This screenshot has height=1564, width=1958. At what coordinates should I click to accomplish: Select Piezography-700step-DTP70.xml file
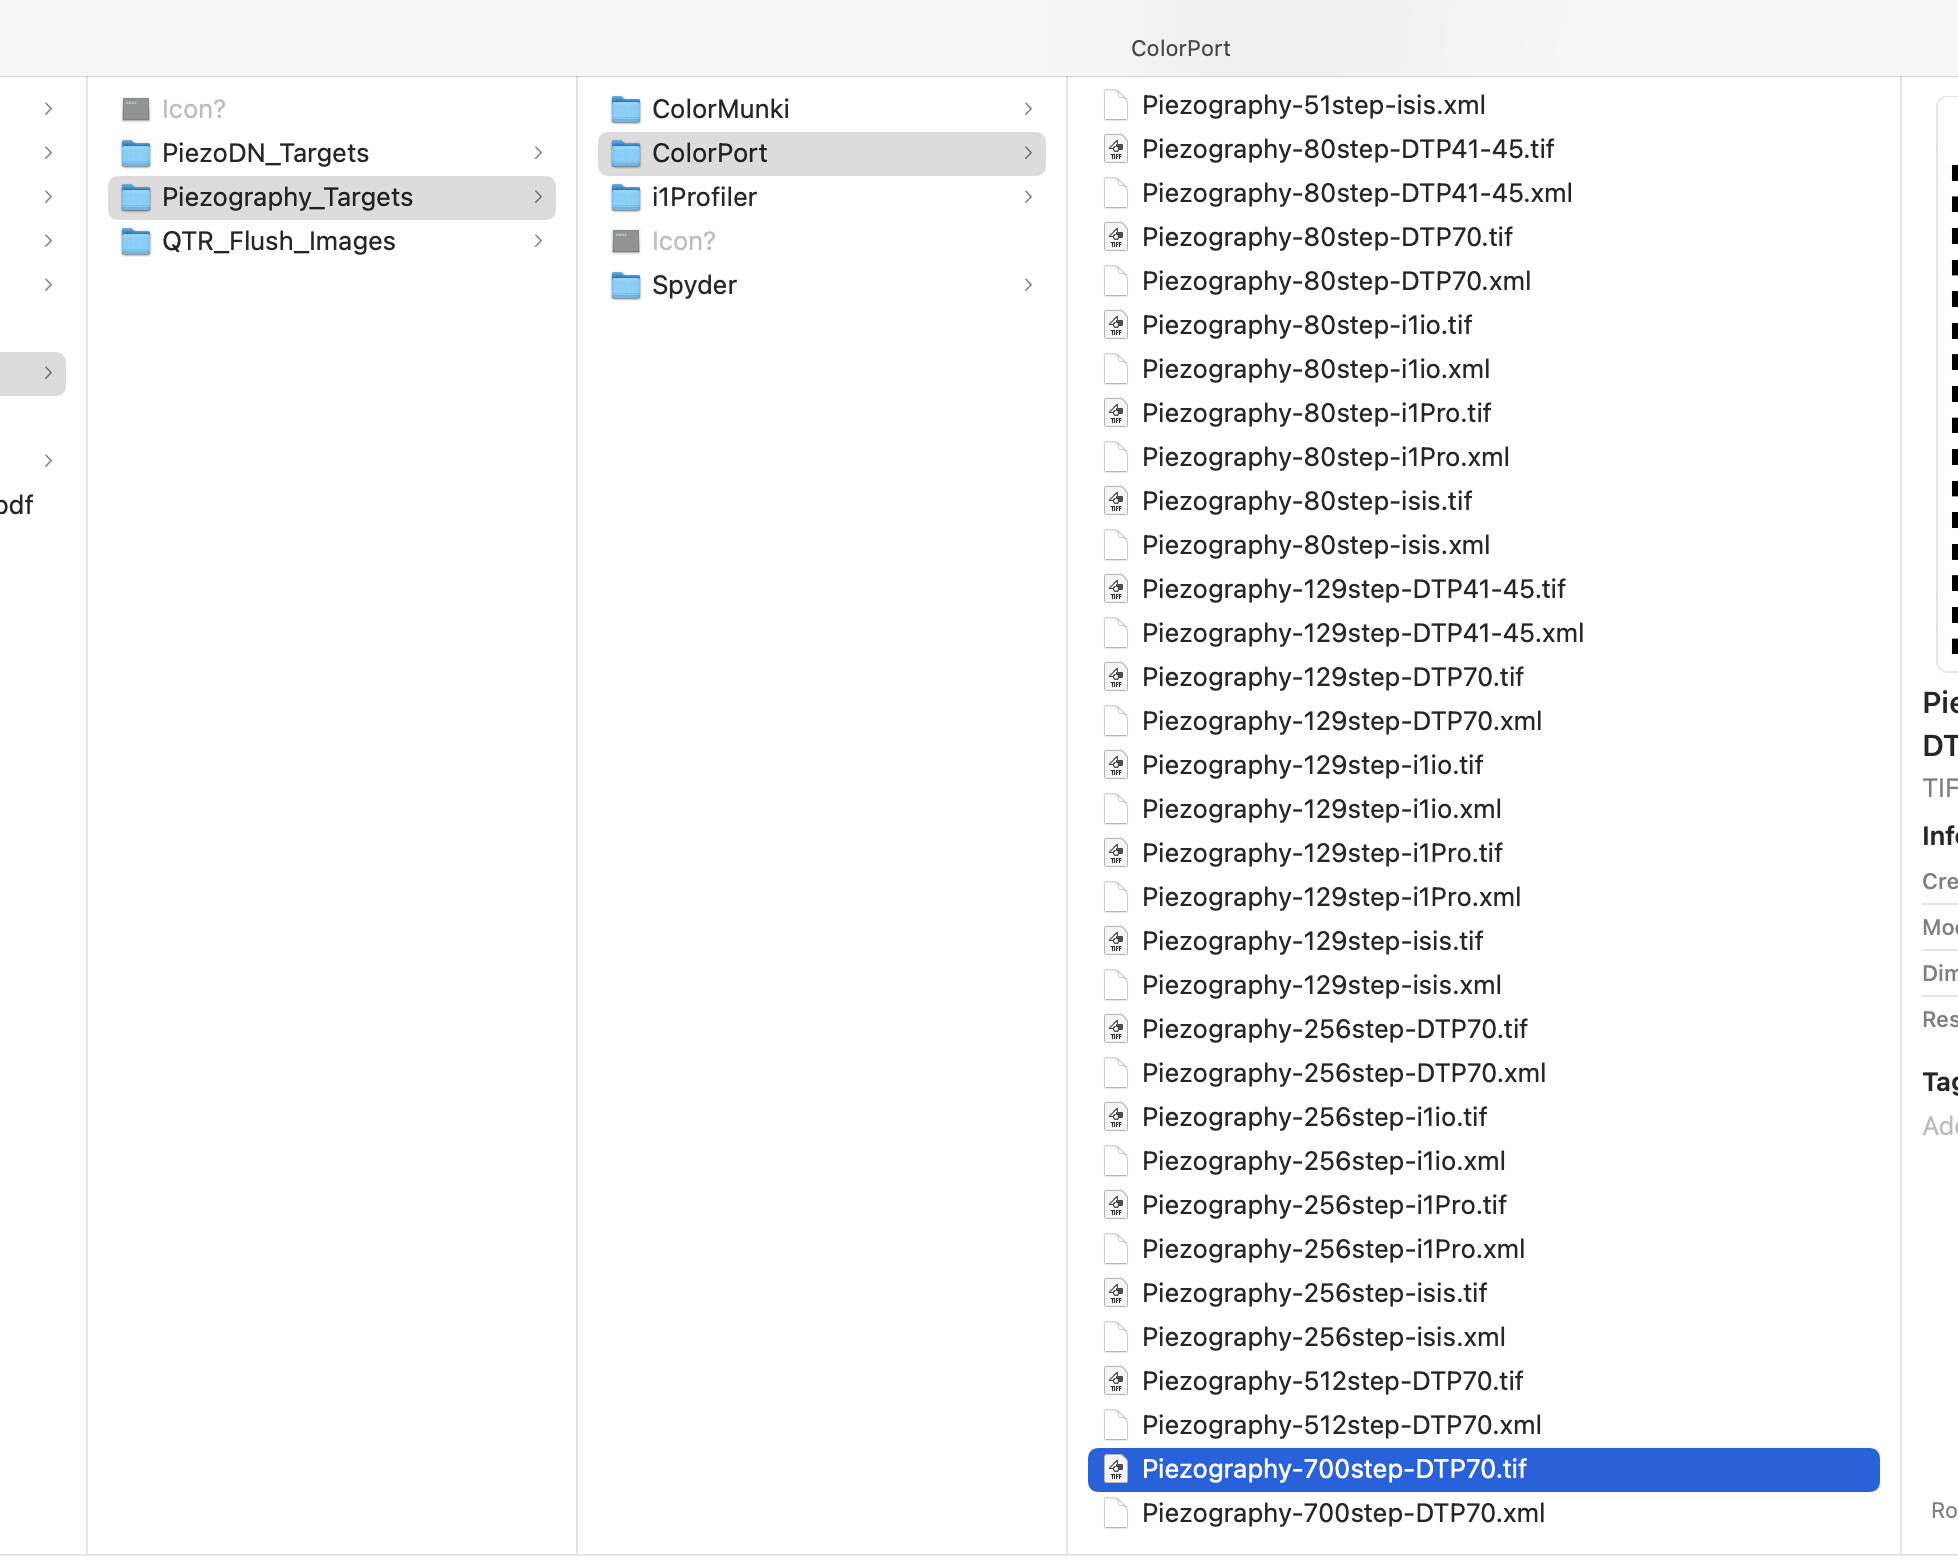[1342, 1513]
